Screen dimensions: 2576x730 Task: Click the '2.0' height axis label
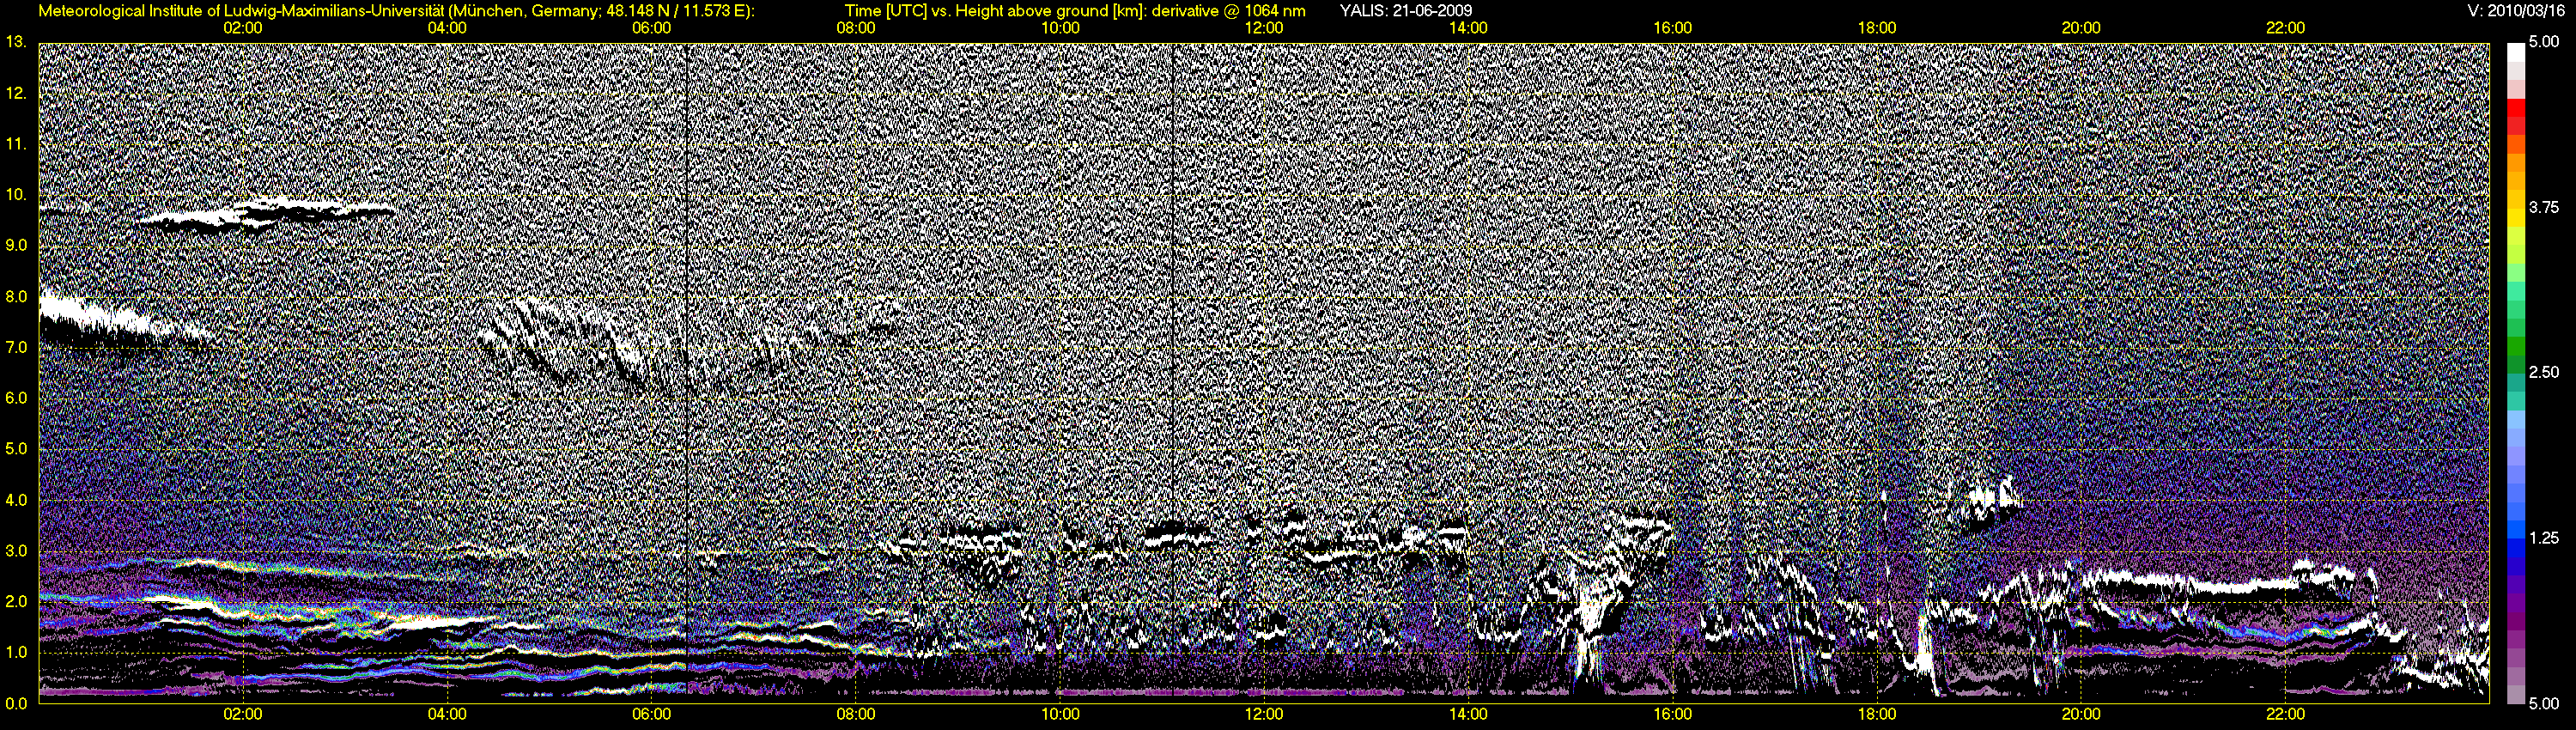click(x=16, y=601)
